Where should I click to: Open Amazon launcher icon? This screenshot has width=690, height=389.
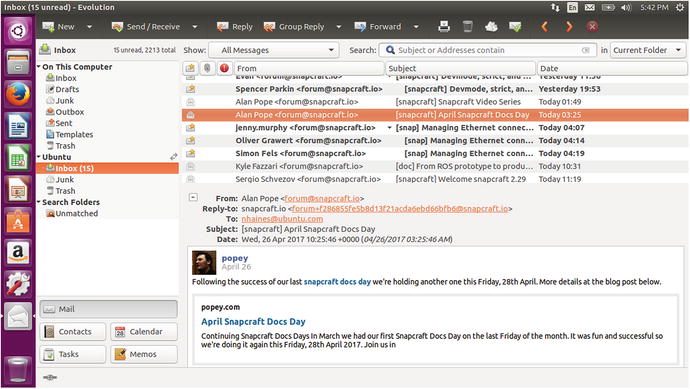[18, 253]
